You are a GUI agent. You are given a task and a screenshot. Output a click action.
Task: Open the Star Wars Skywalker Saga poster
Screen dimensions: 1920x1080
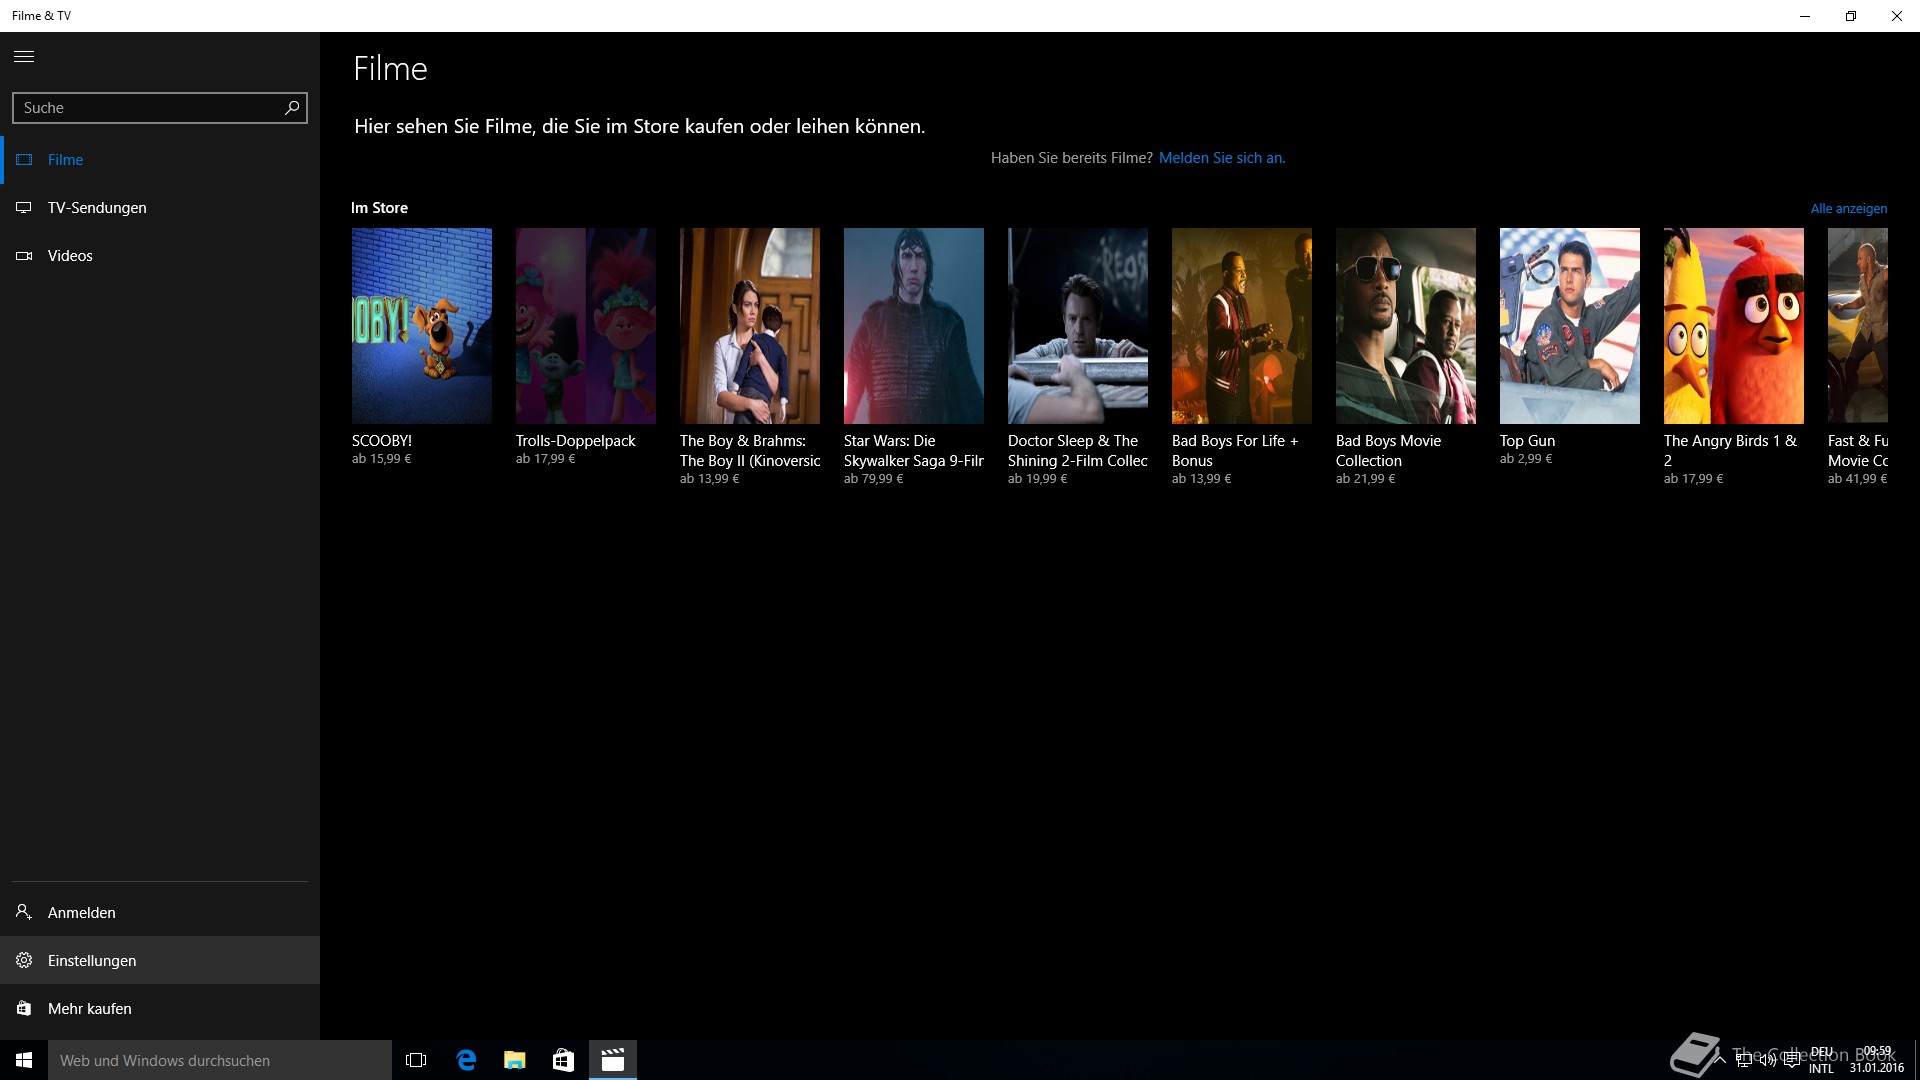click(x=914, y=326)
